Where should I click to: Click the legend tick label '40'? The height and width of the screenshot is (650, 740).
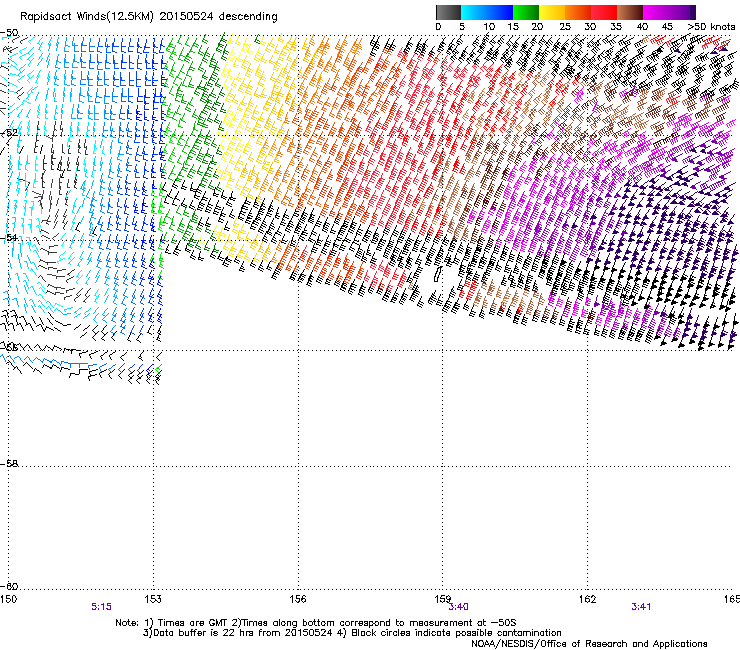point(642,26)
